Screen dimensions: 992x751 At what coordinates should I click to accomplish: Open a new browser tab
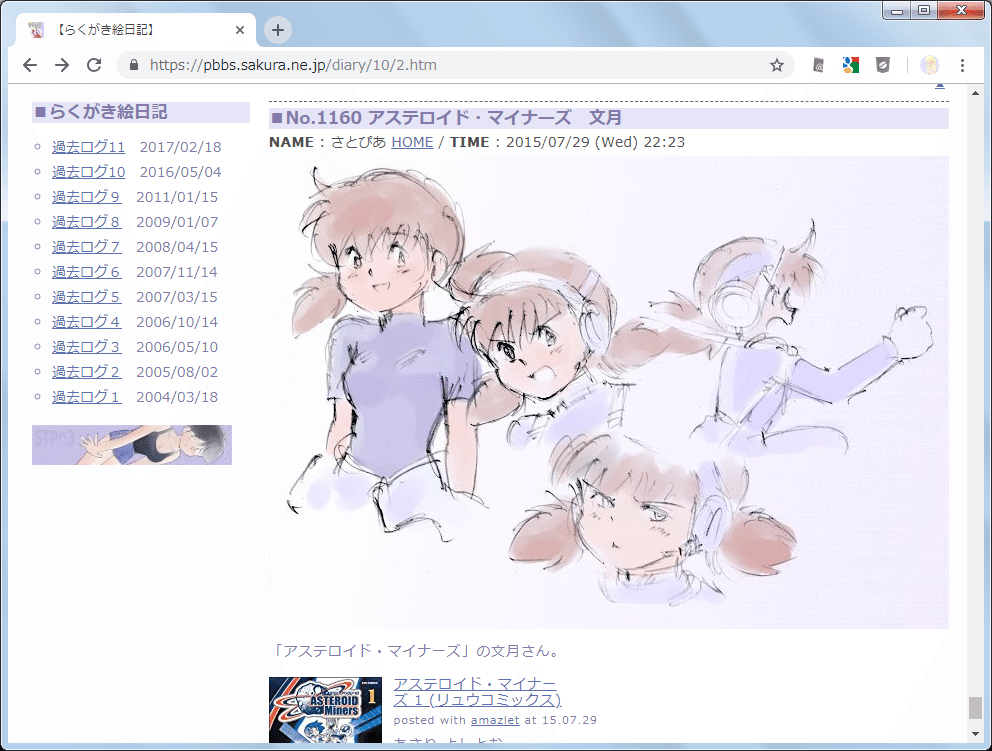278,30
